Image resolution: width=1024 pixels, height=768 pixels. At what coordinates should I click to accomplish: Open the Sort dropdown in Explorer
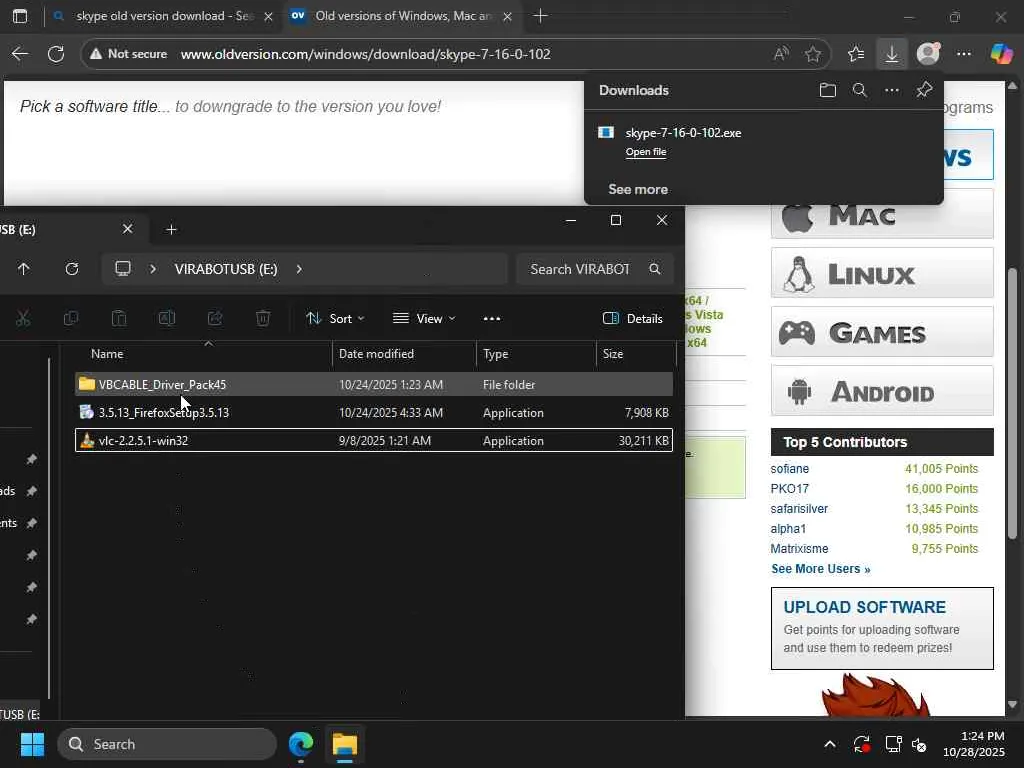pyautogui.click(x=335, y=319)
